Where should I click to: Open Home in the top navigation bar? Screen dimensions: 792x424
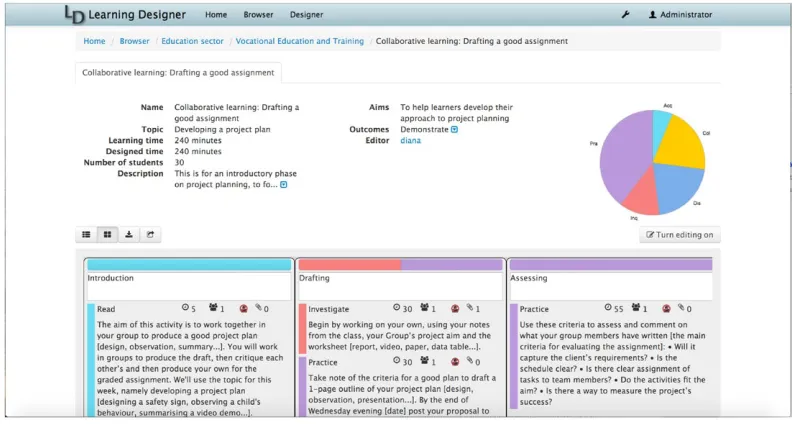tap(216, 15)
